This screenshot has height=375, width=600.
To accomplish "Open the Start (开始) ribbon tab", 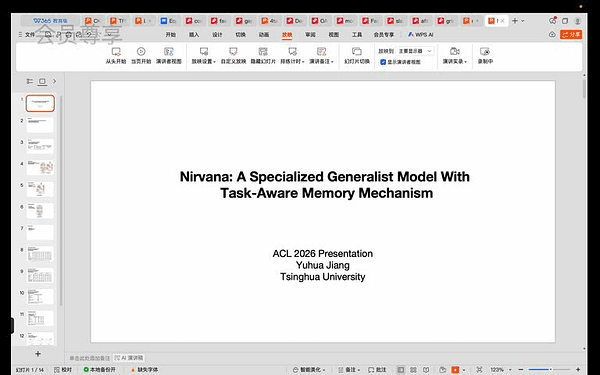I will [x=171, y=35].
